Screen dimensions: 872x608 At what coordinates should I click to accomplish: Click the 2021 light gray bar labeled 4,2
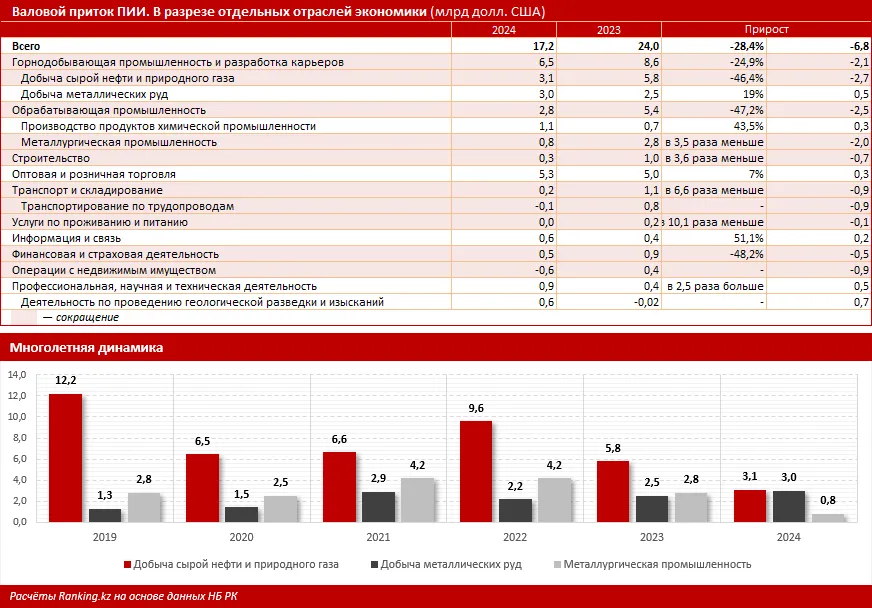coord(416,499)
